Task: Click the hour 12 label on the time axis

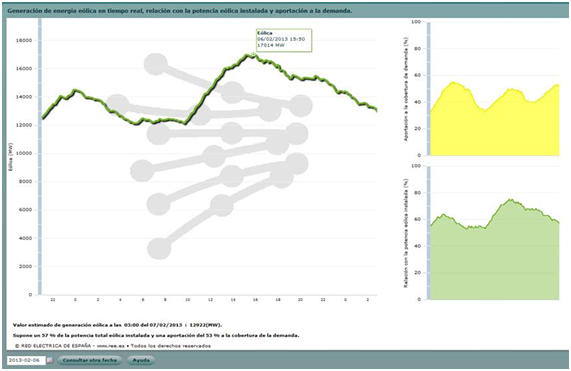Action: click(210, 300)
